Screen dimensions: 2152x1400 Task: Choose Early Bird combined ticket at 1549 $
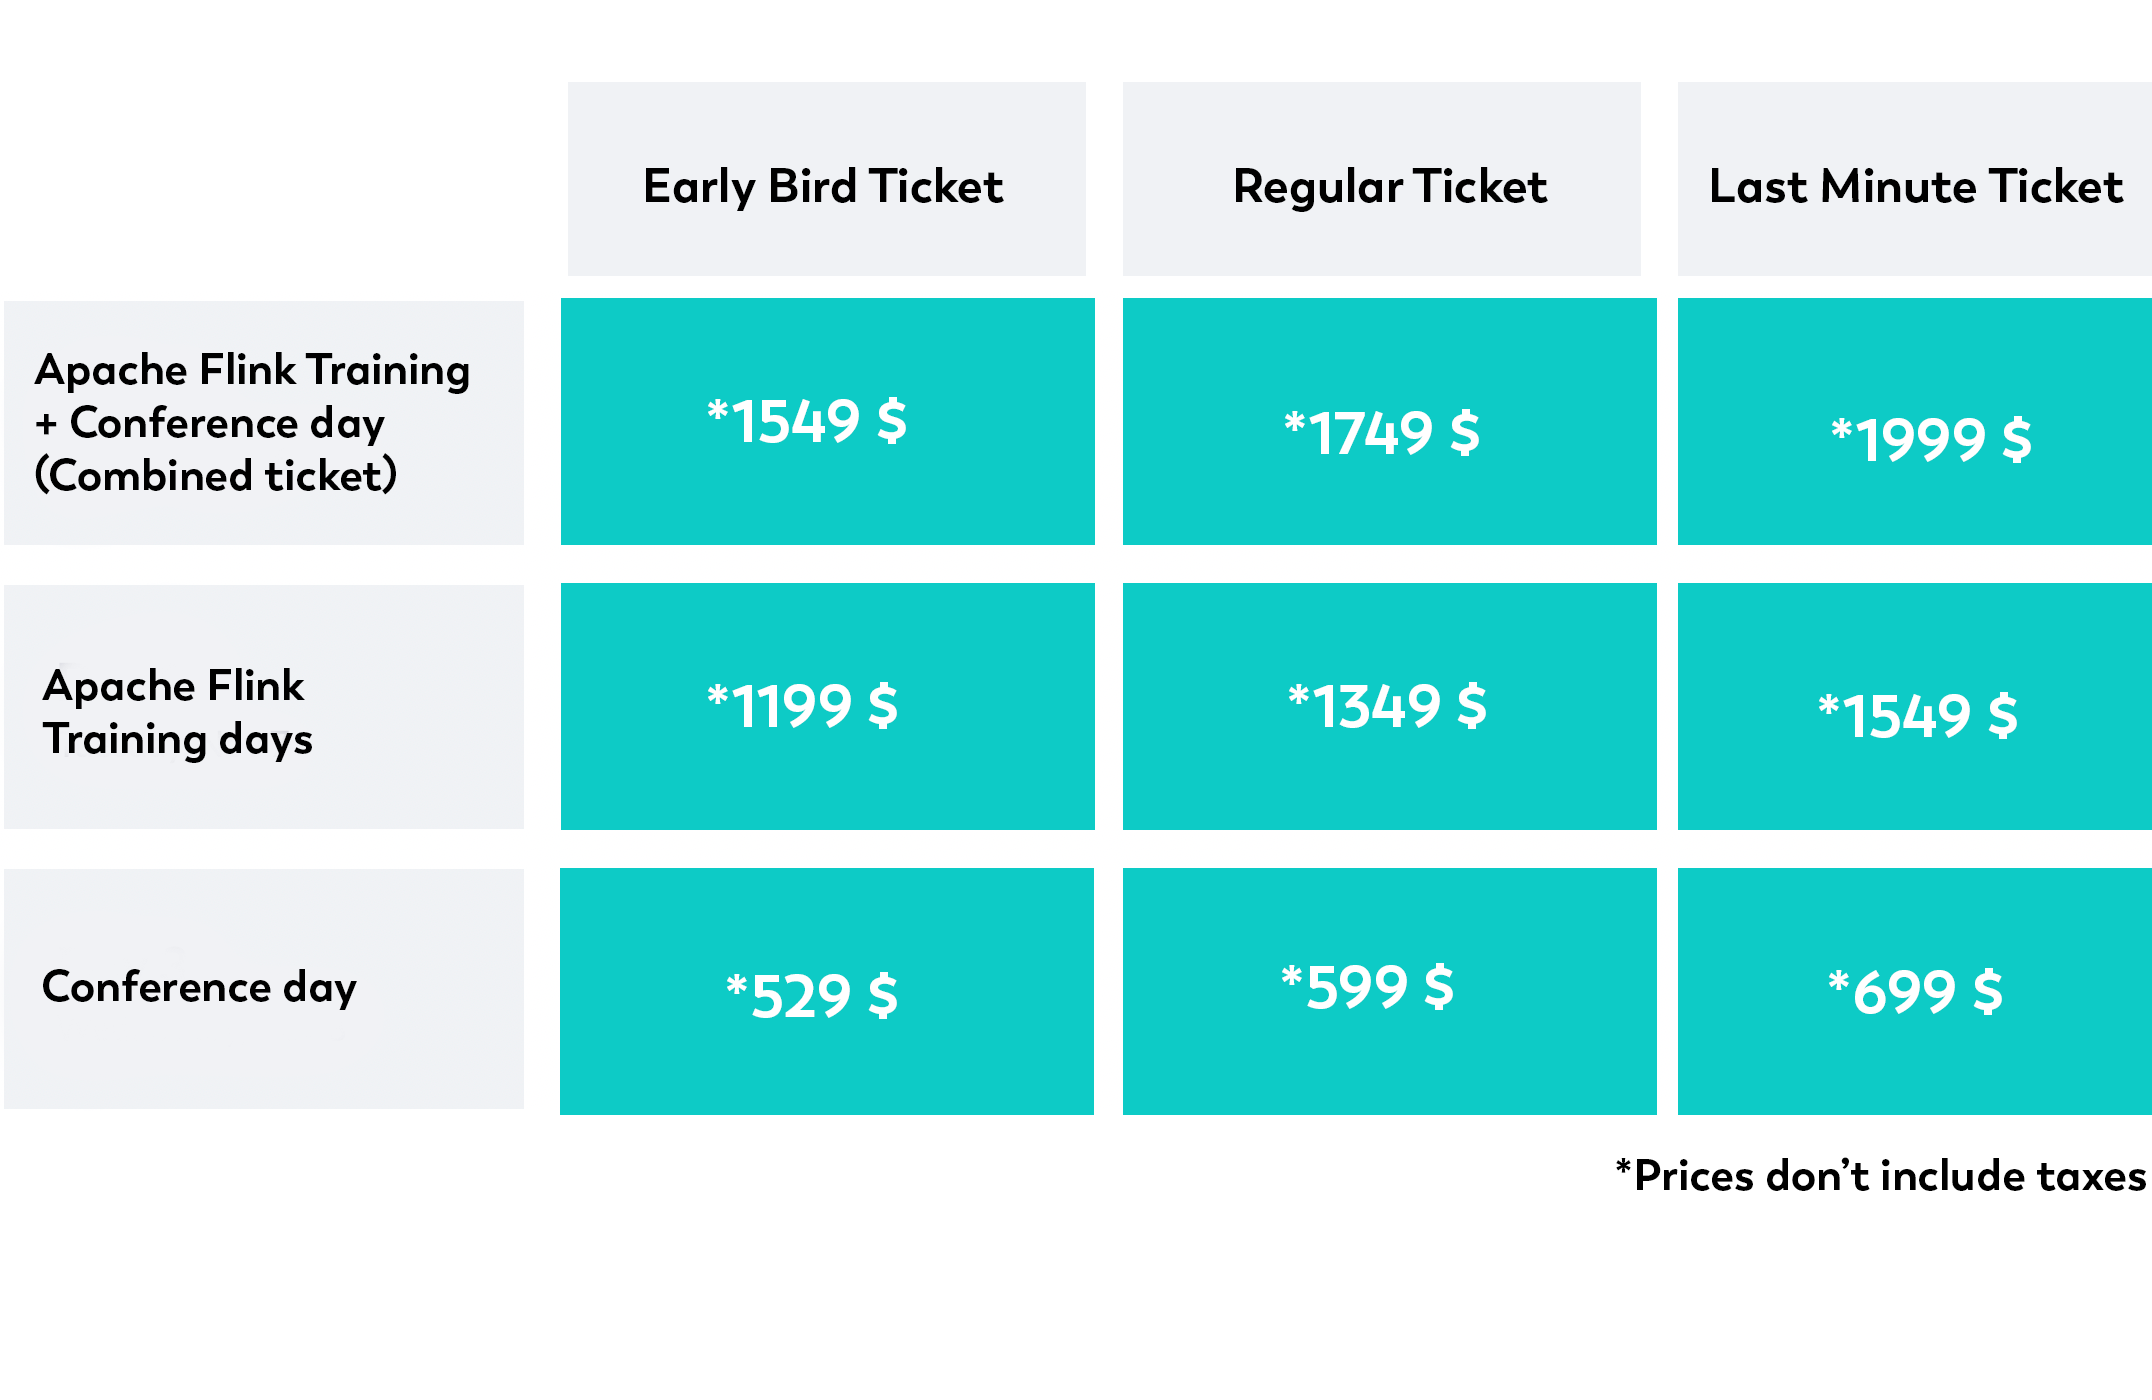pyautogui.click(x=828, y=422)
